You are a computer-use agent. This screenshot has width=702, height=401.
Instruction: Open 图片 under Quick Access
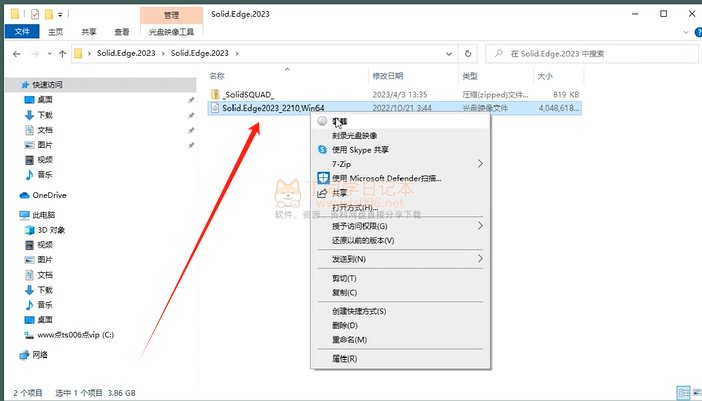(45, 145)
